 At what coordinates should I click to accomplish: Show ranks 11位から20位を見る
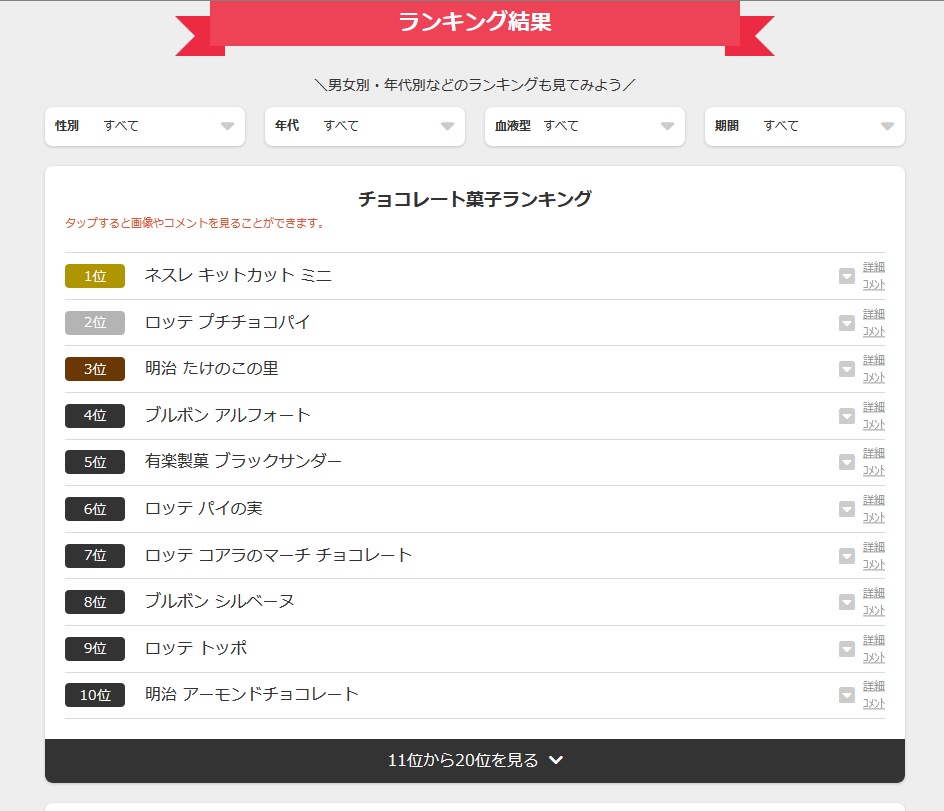474,760
